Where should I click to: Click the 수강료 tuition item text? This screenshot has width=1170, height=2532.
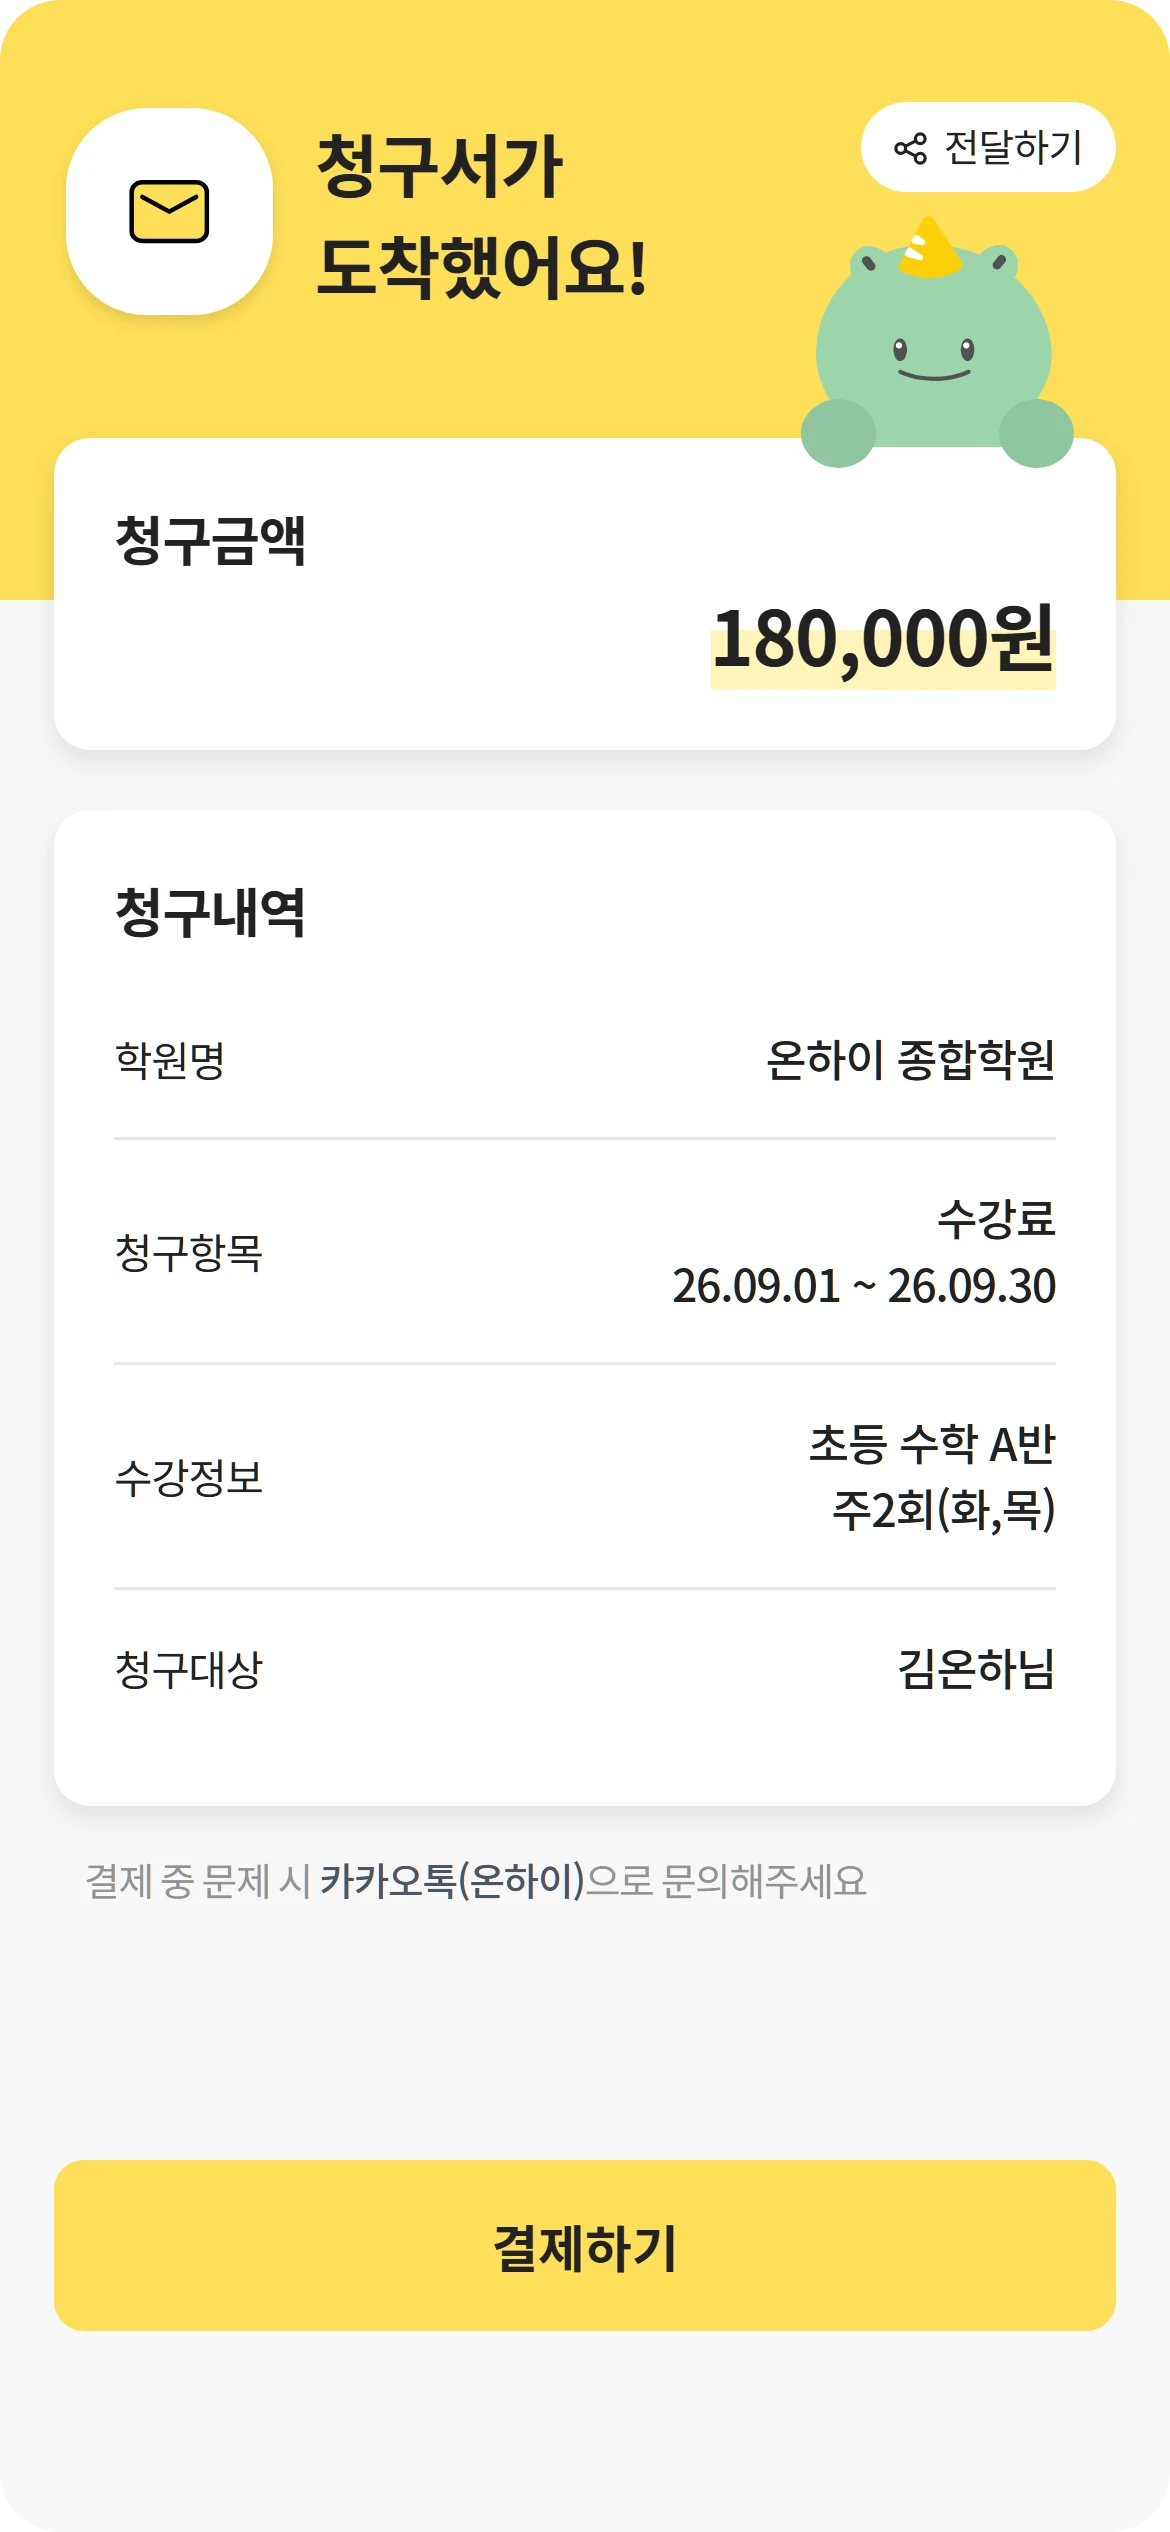point(996,1219)
